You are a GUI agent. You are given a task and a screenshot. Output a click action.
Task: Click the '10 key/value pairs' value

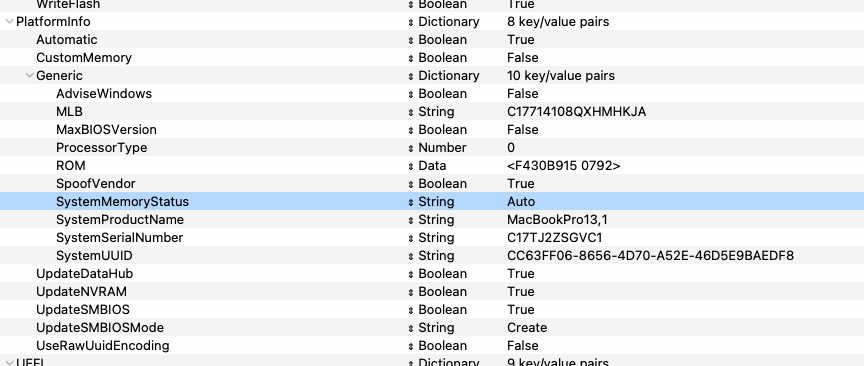[561, 76]
